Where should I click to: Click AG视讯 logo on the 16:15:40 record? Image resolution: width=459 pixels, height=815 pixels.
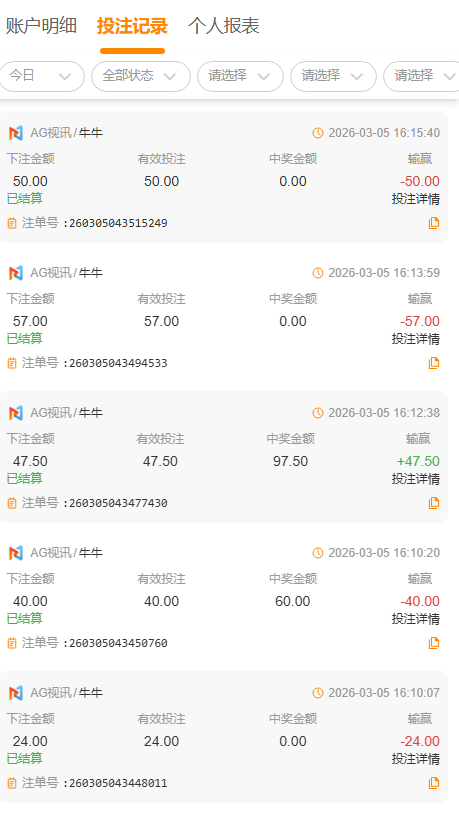click(16, 133)
